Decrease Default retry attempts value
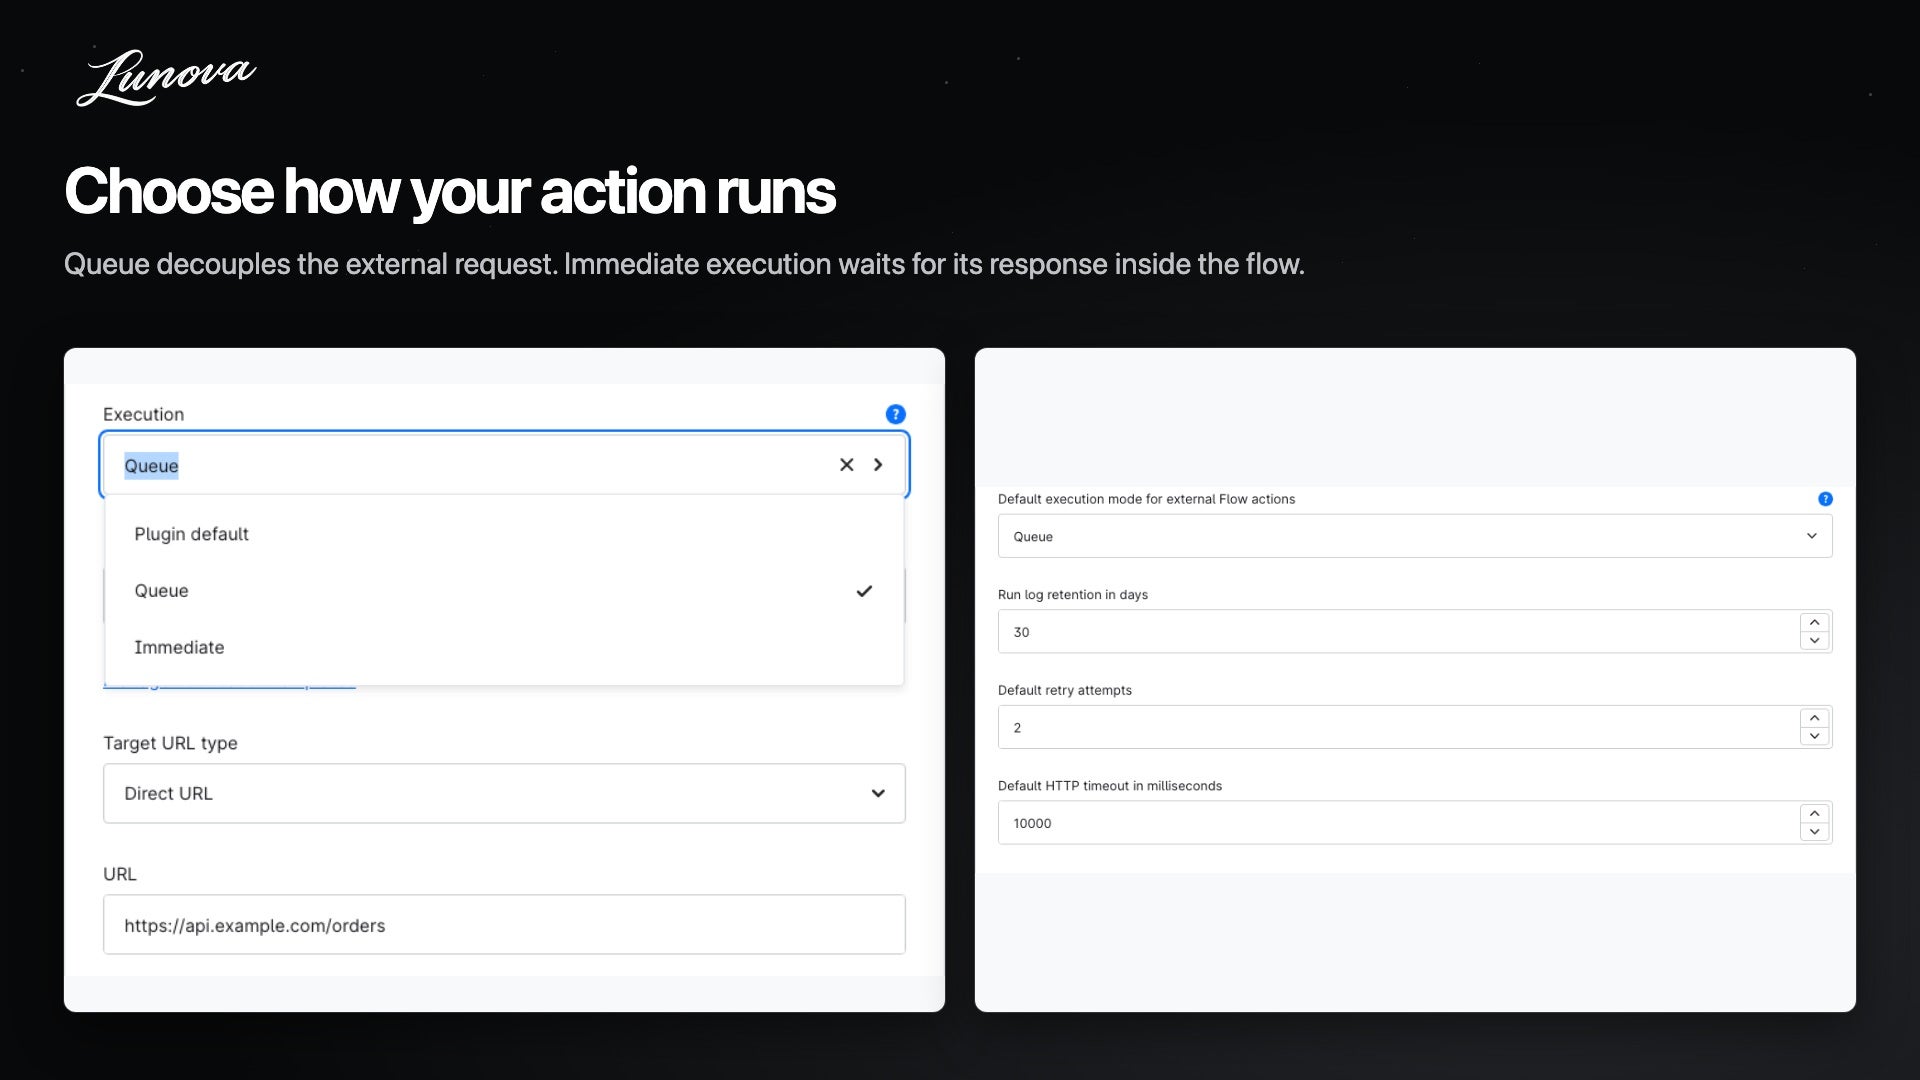The width and height of the screenshot is (1920, 1080). coord(1814,737)
